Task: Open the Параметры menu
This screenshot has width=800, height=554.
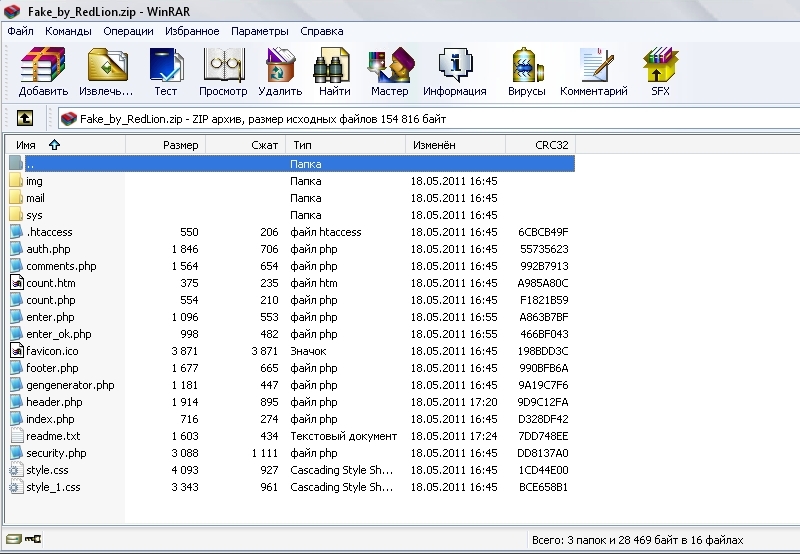Action: [x=260, y=31]
